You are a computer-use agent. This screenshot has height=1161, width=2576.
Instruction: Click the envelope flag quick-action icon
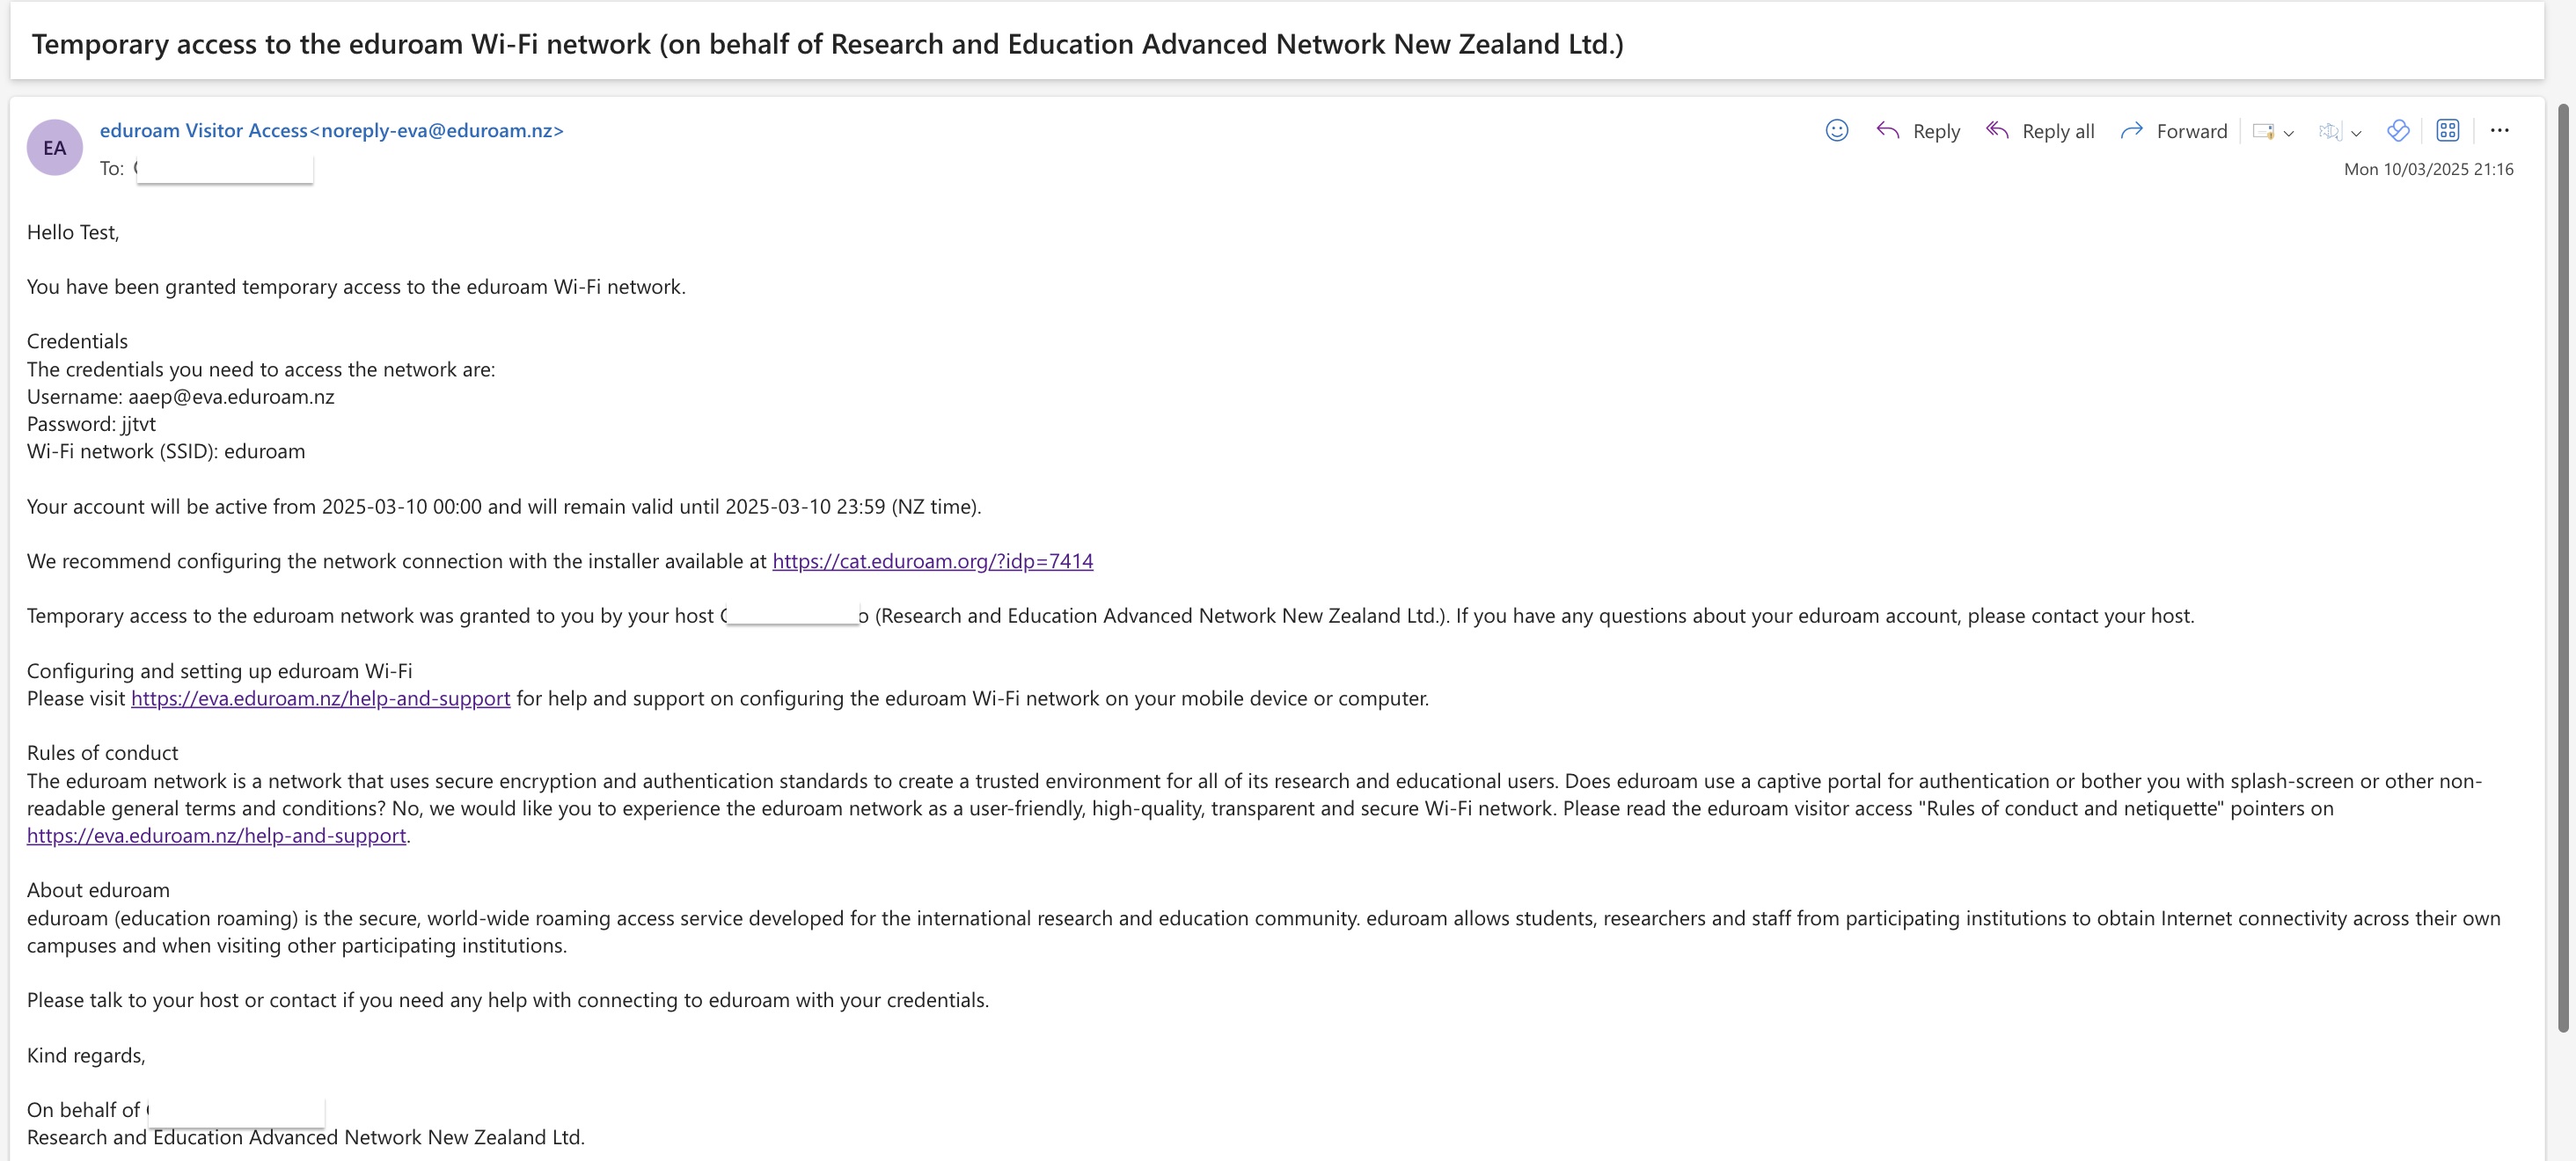click(x=2262, y=131)
